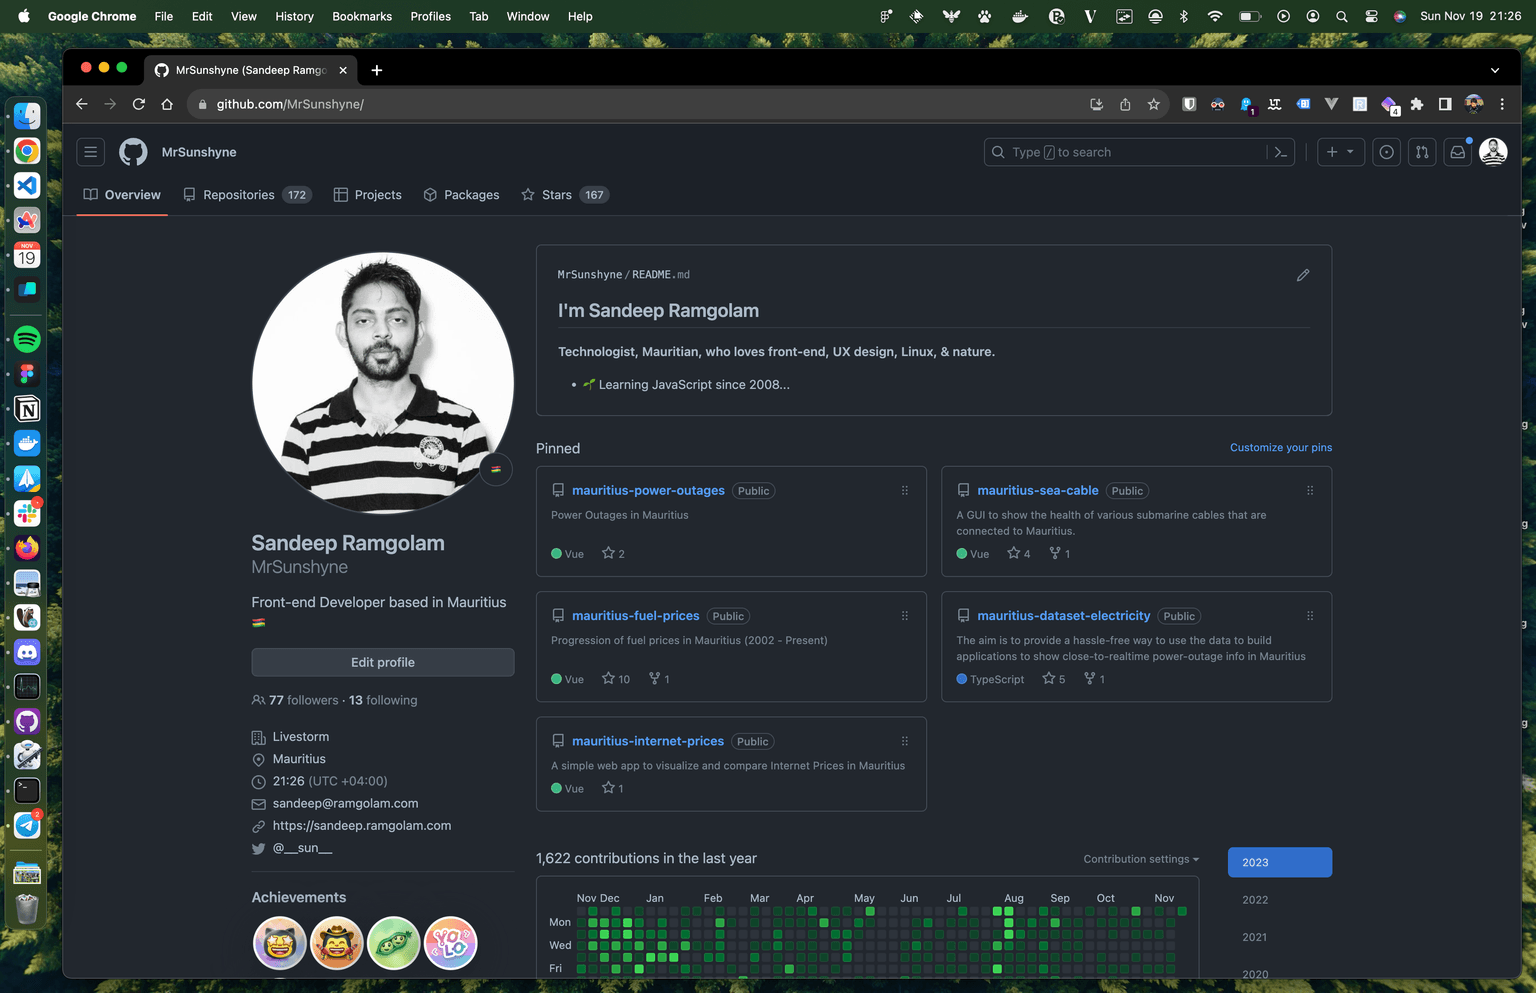The image size is (1536, 993).
Task: Open the History menu in menu bar
Action: tap(294, 16)
